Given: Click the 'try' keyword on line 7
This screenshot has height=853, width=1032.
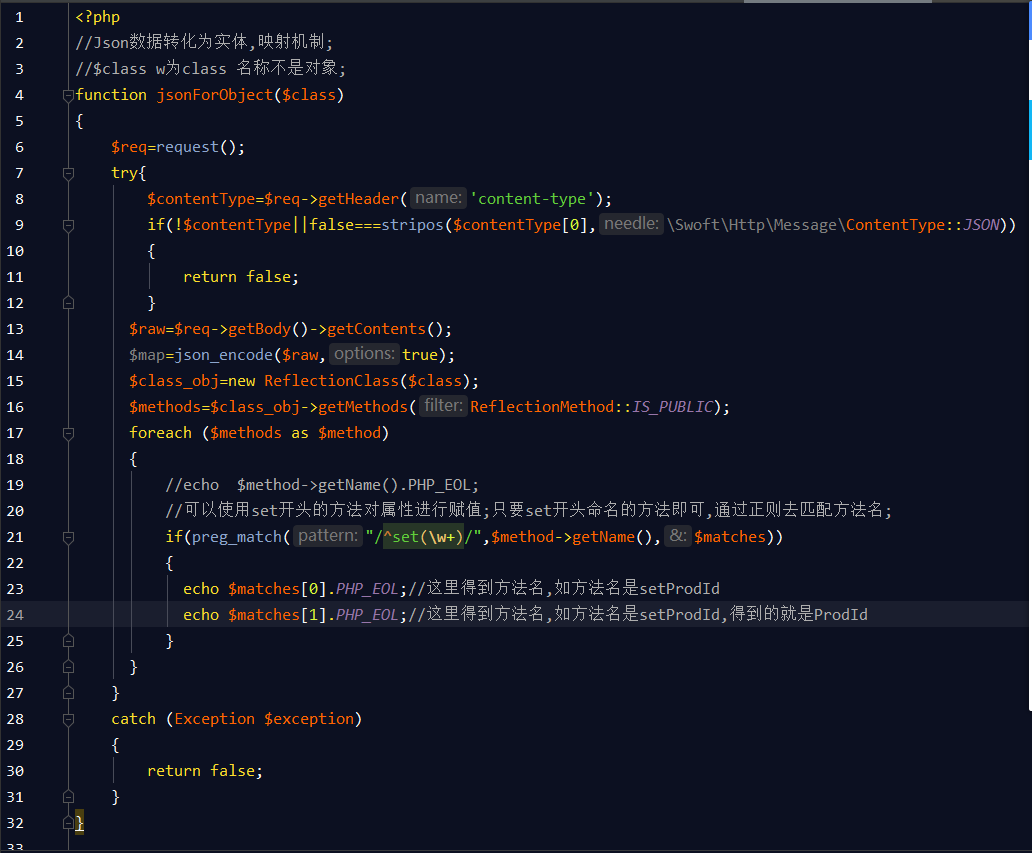Looking at the screenshot, I should pos(124,174).
